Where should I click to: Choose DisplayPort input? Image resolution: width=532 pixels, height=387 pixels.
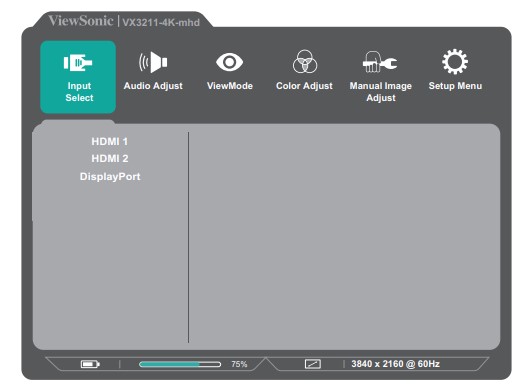point(110,177)
